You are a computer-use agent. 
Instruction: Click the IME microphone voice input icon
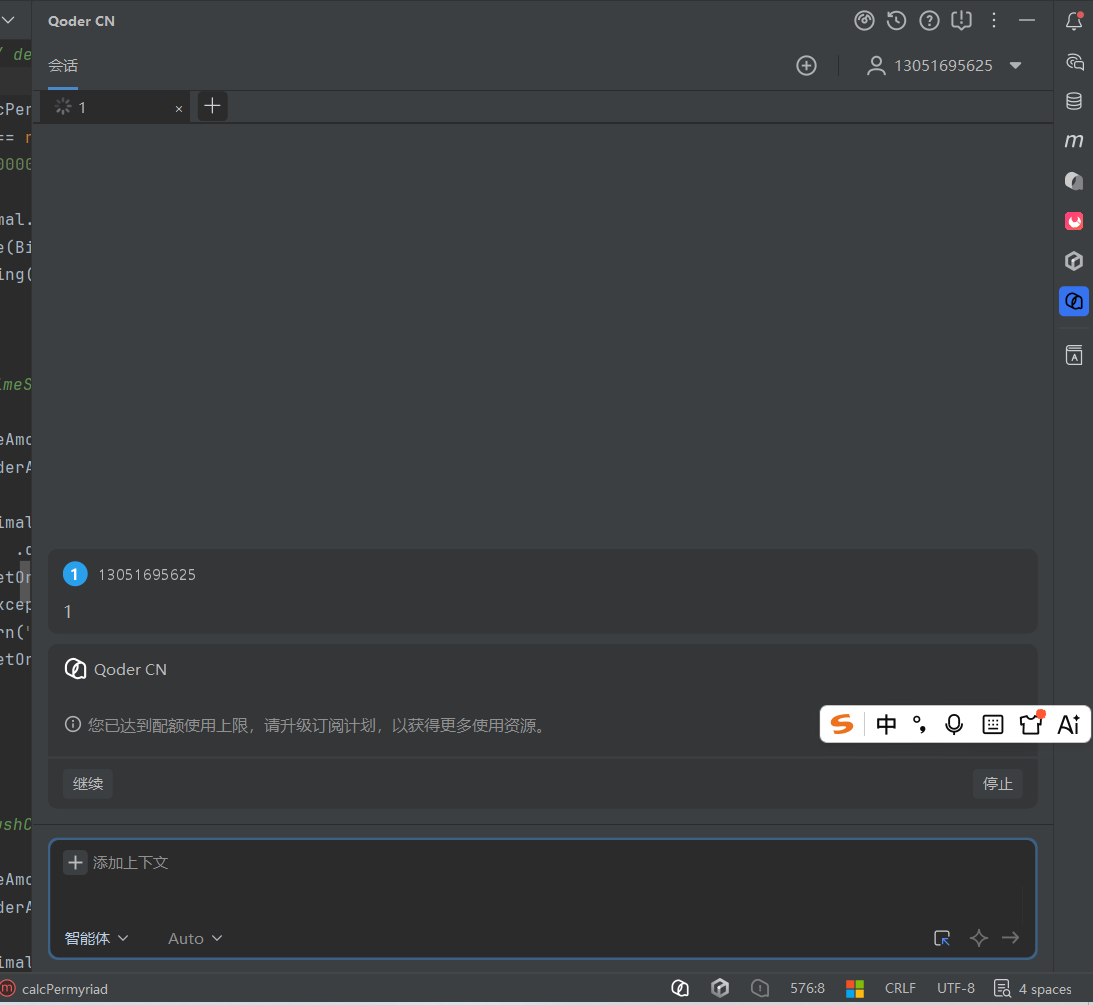954,725
